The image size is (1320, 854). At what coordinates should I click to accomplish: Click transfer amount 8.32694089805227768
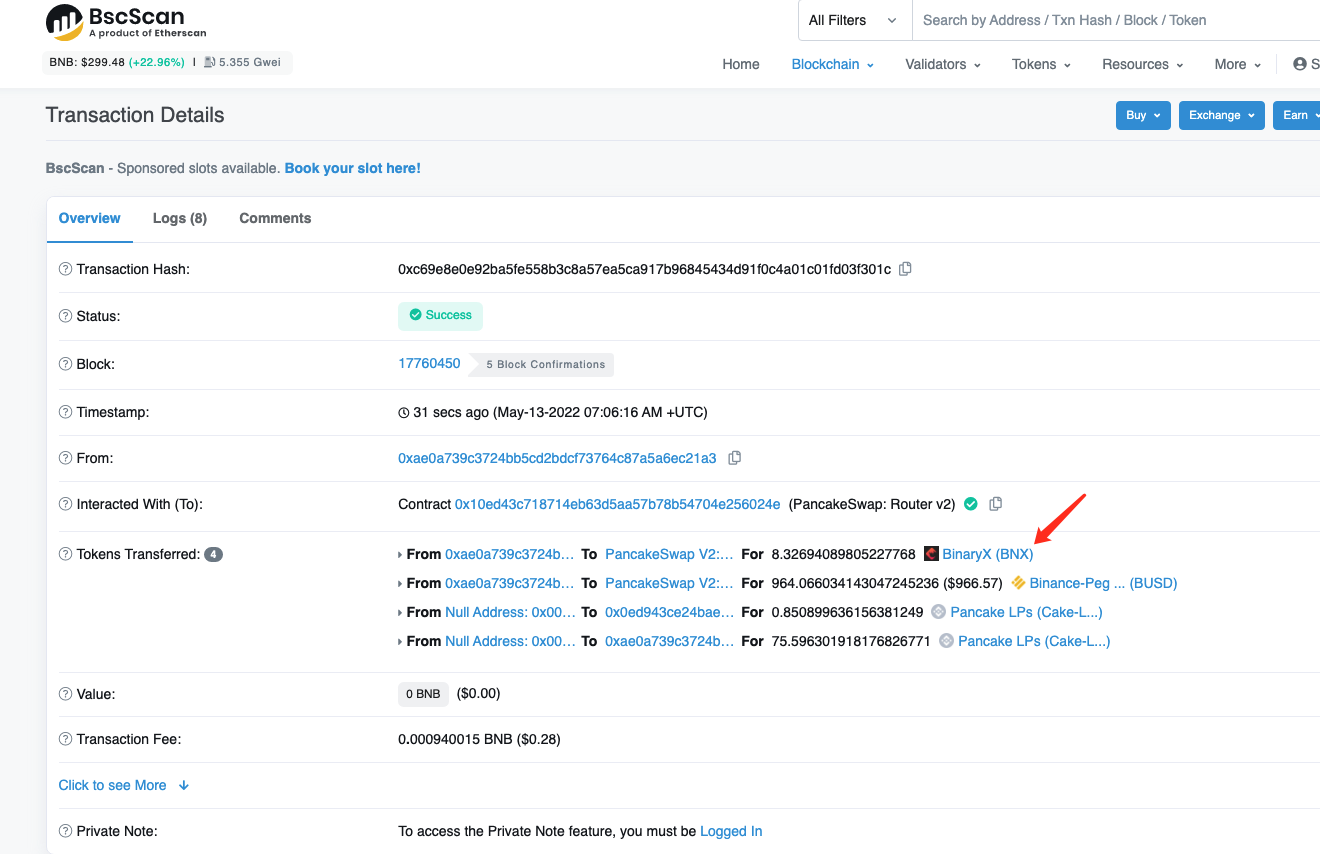[843, 554]
